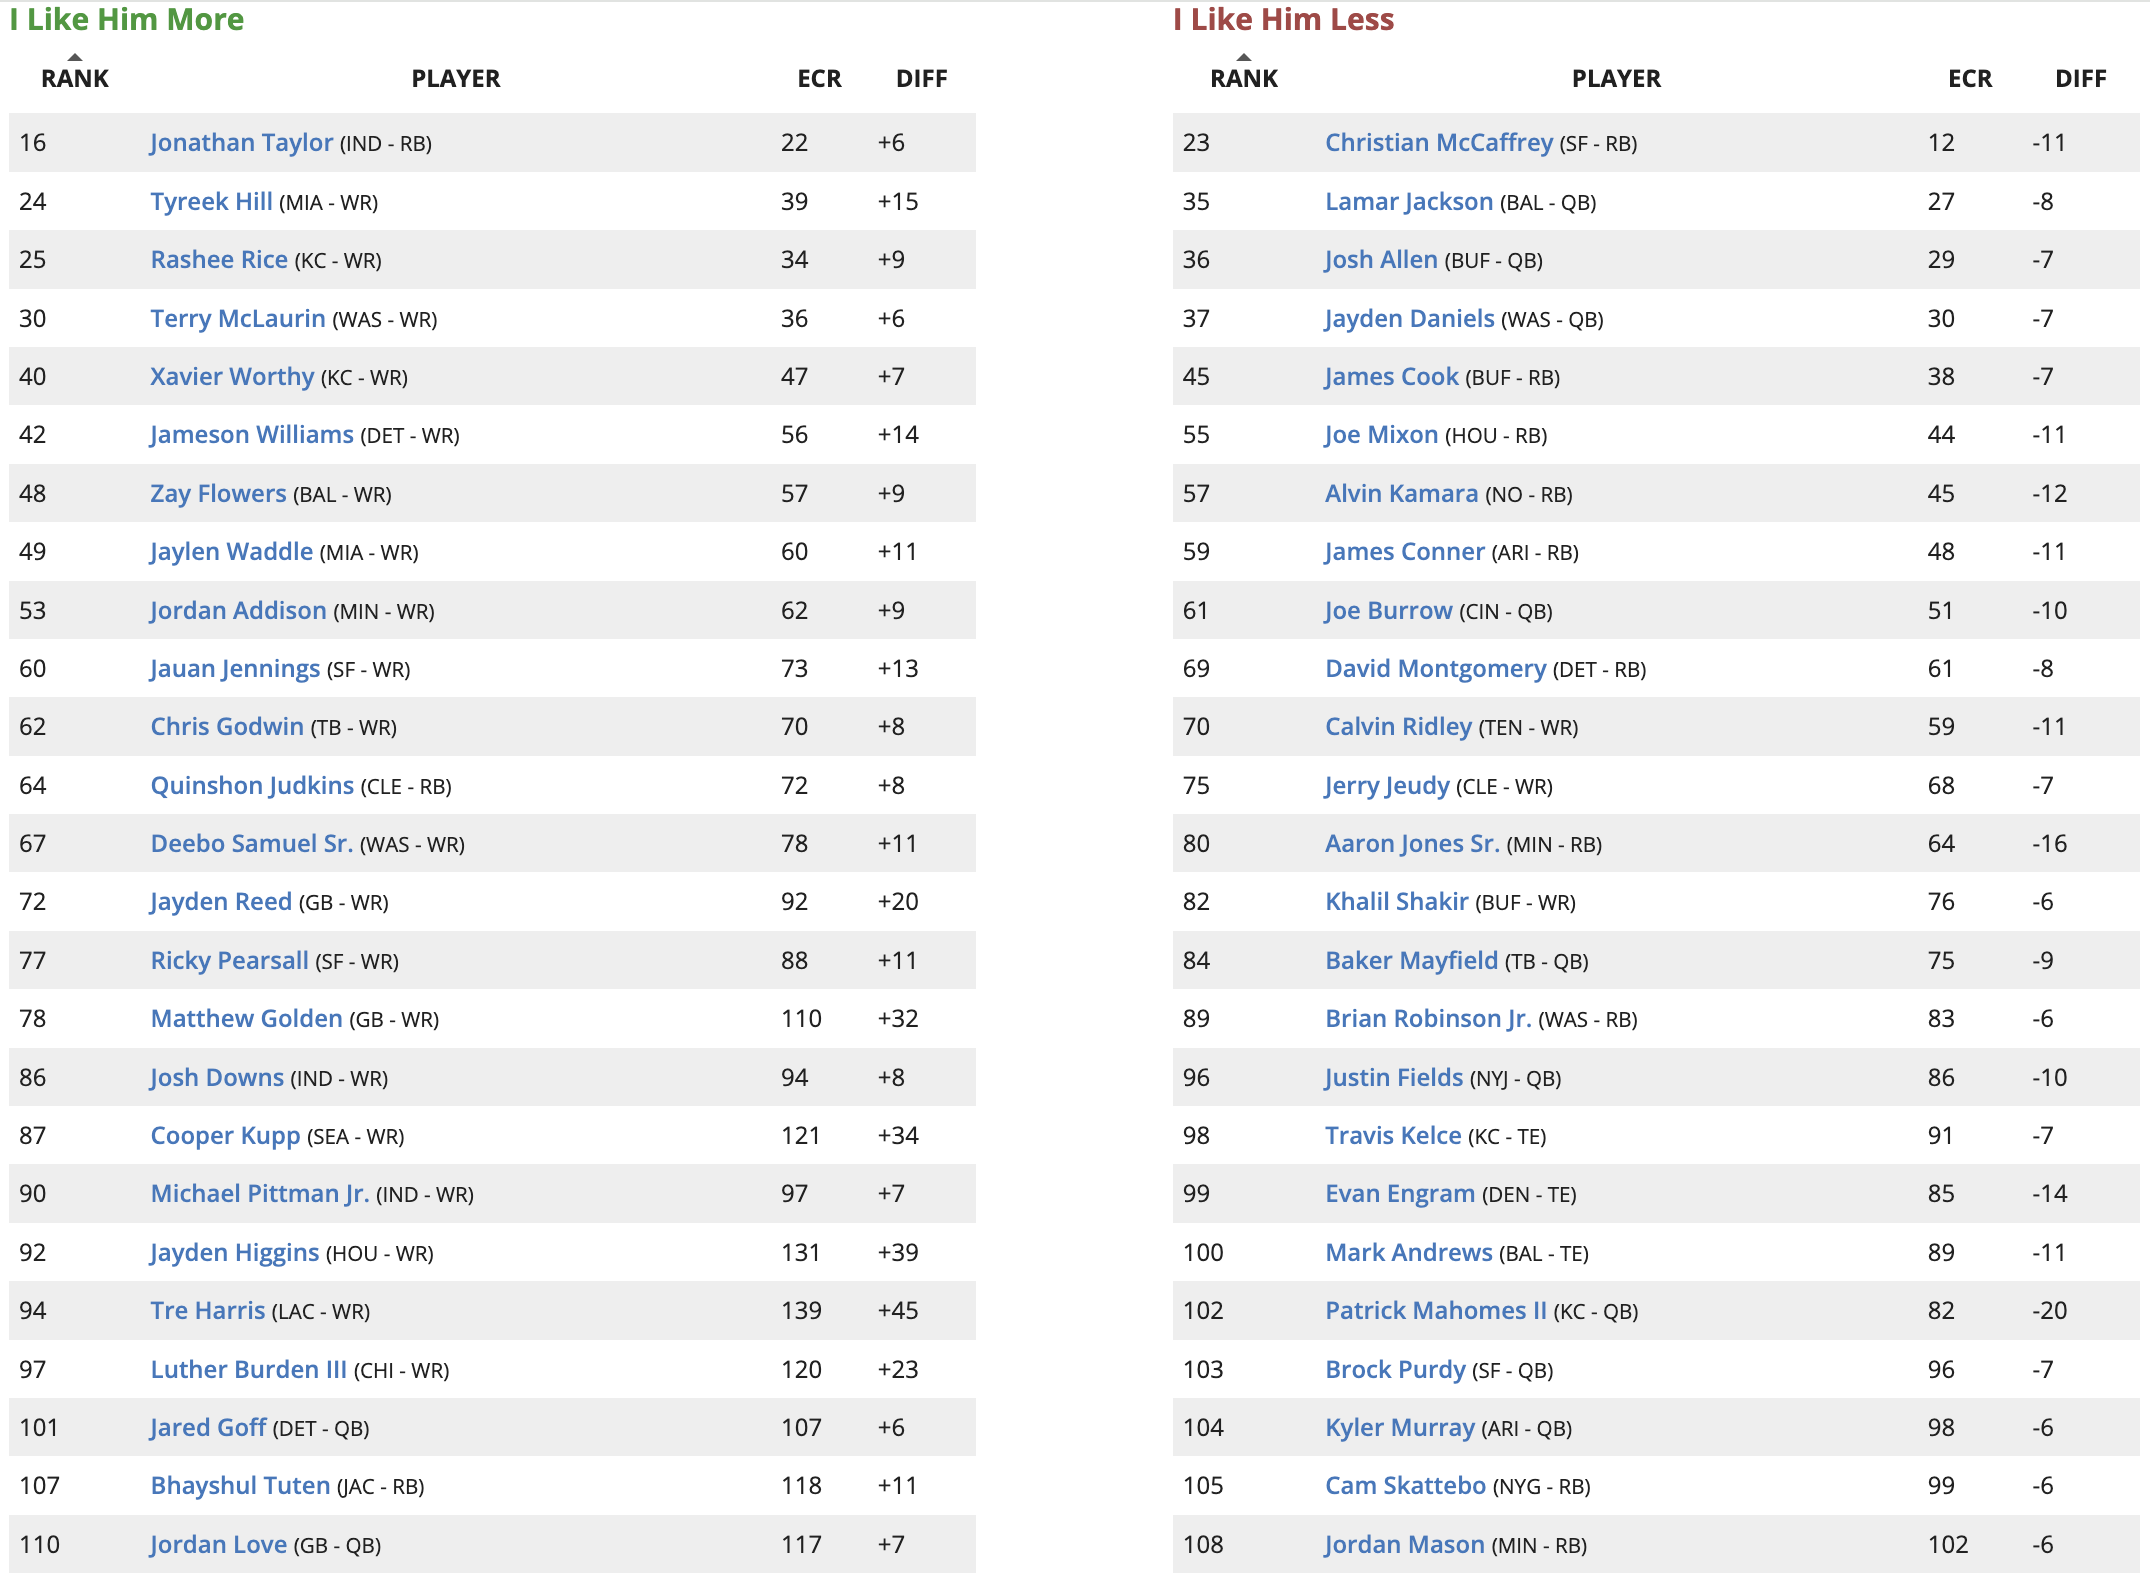Click sort arrow above left RANK header
The width and height of the screenshot is (2150, 1586).
pyautogui.click(x=75, y=57)
